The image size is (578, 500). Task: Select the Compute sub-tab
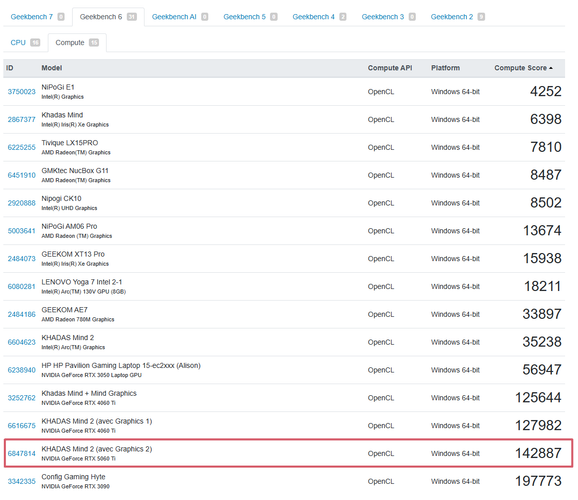pos(77,42)
